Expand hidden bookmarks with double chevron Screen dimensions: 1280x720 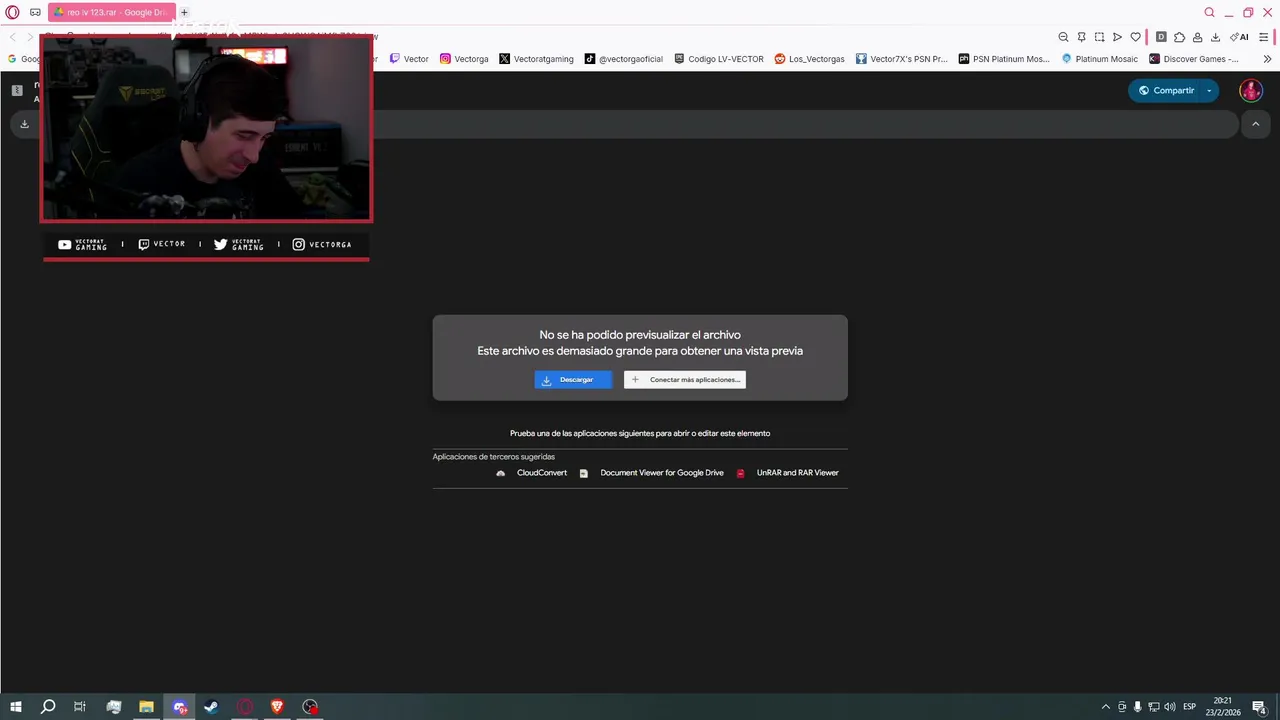[1267, 59]
